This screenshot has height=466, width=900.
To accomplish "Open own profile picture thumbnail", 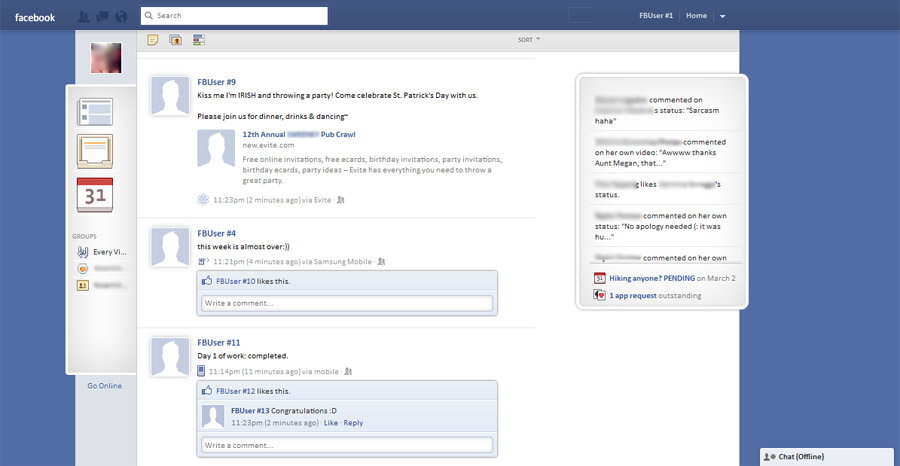I will coord(106,58).
